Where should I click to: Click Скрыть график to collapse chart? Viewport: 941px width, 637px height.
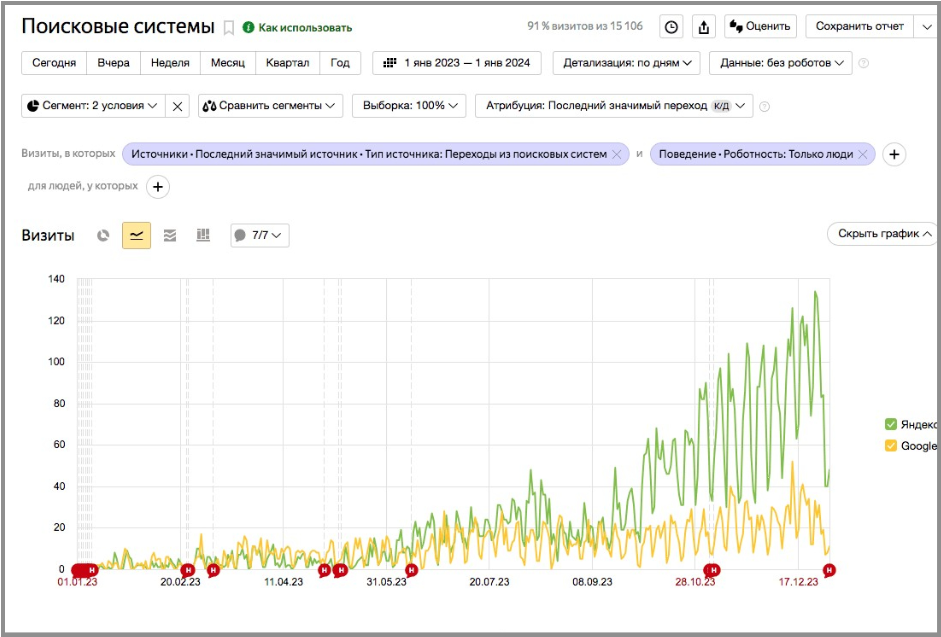(884, 234)
